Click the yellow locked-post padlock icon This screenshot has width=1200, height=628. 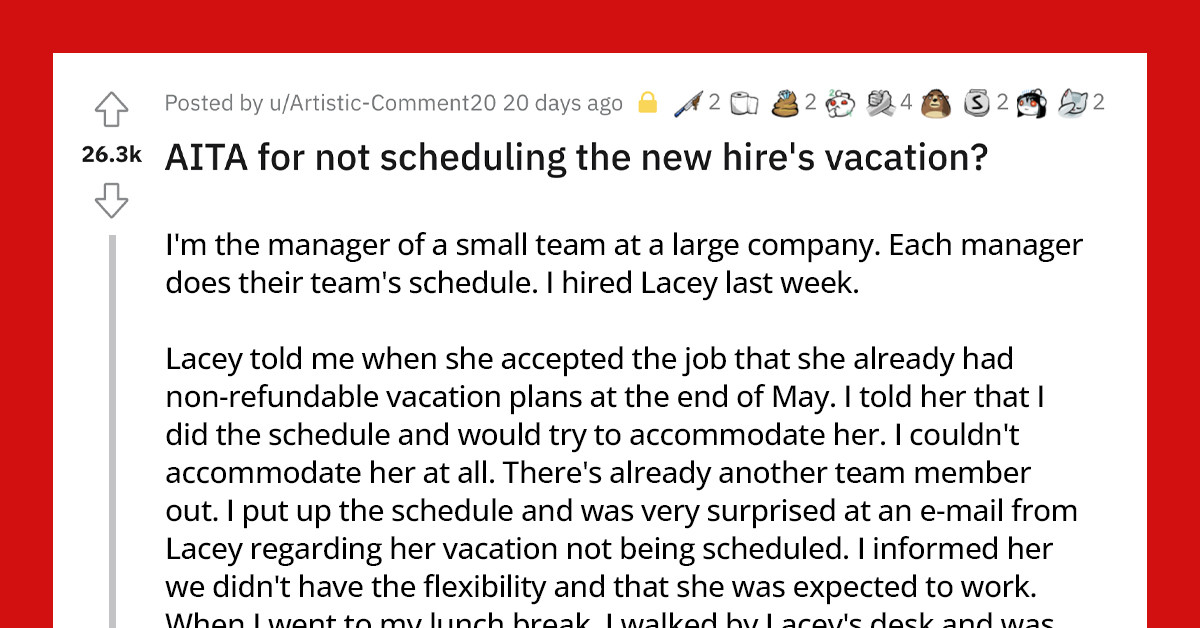pos(646,102)
